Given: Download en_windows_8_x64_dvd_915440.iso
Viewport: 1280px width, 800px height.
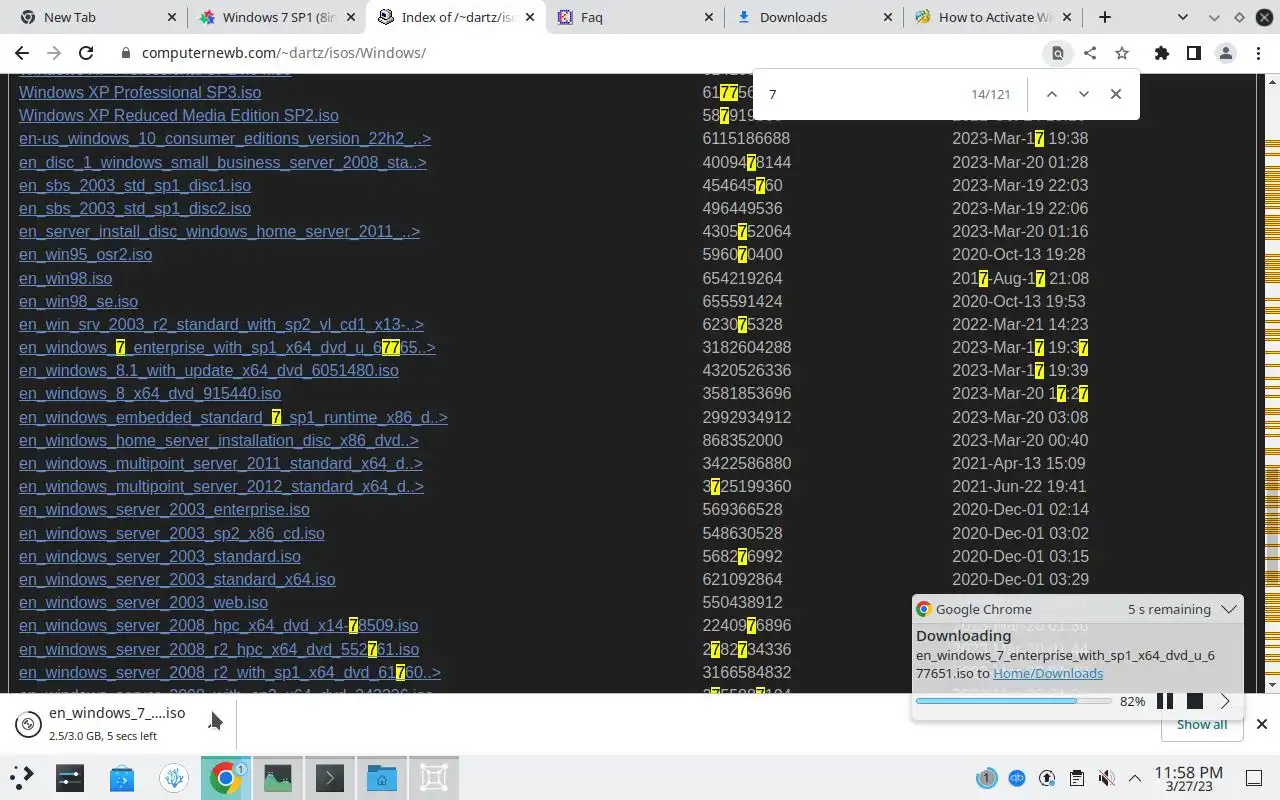Looking at the screenshot, I should 150,394.
